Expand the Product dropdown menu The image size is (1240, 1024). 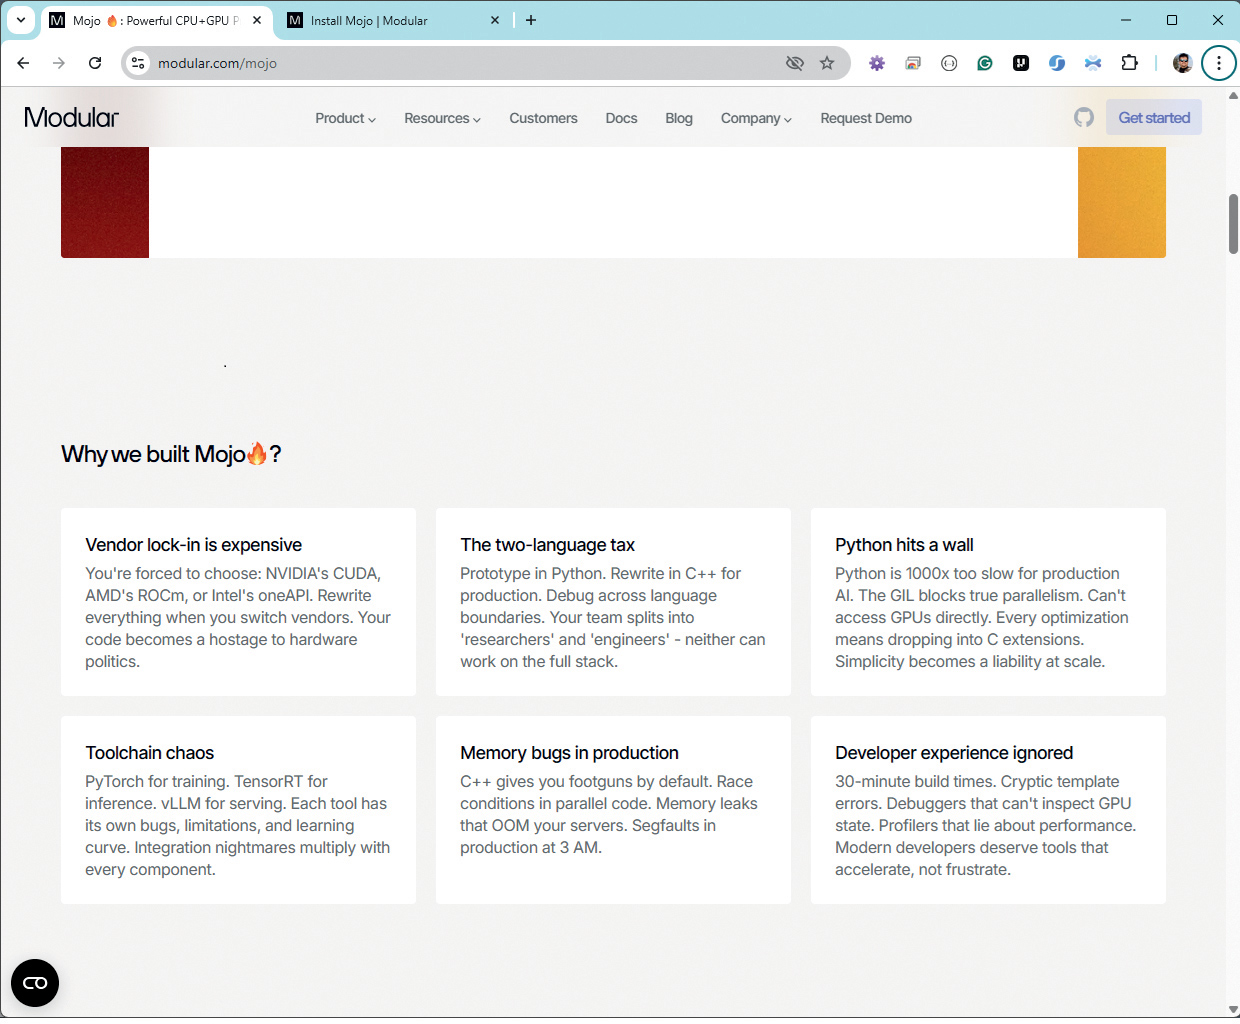click(x=345, y=118)
